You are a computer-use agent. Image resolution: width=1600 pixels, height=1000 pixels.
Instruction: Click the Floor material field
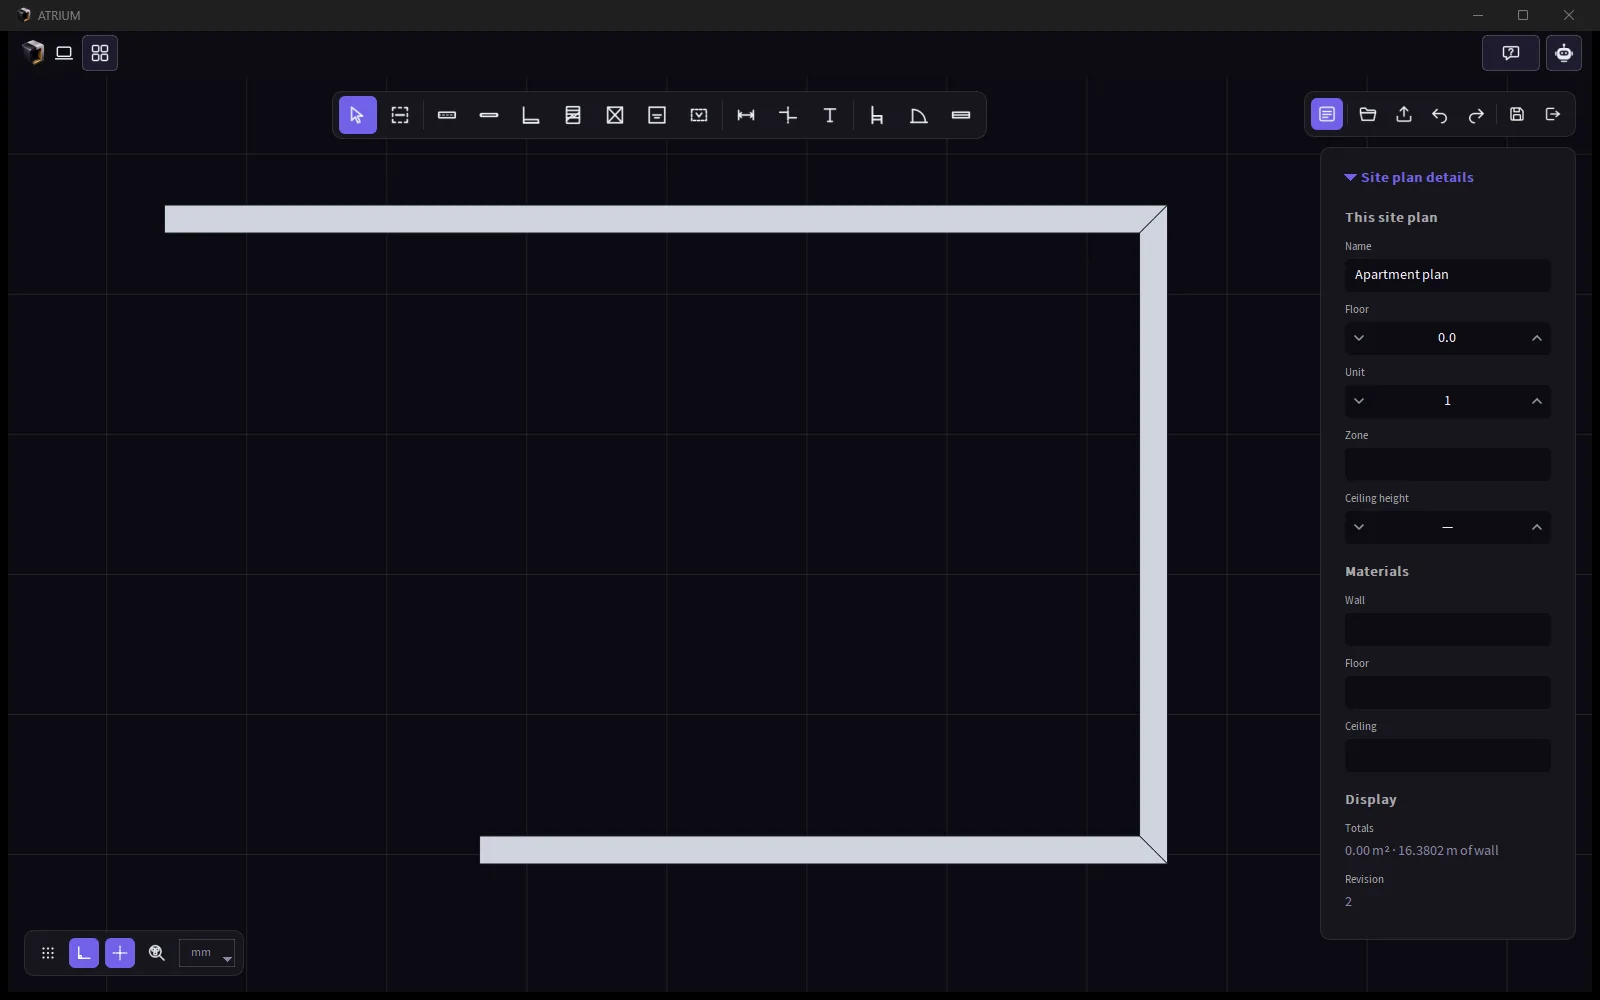point(1448,692)
